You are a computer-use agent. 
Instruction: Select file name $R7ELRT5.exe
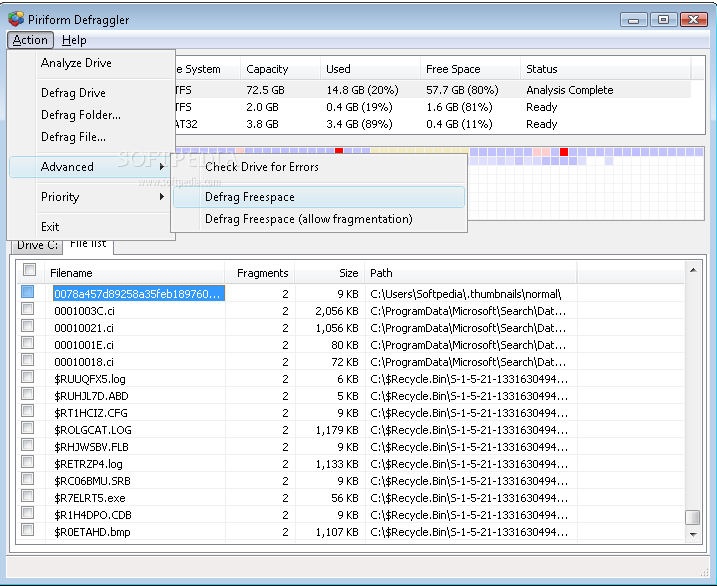(90, 498)
